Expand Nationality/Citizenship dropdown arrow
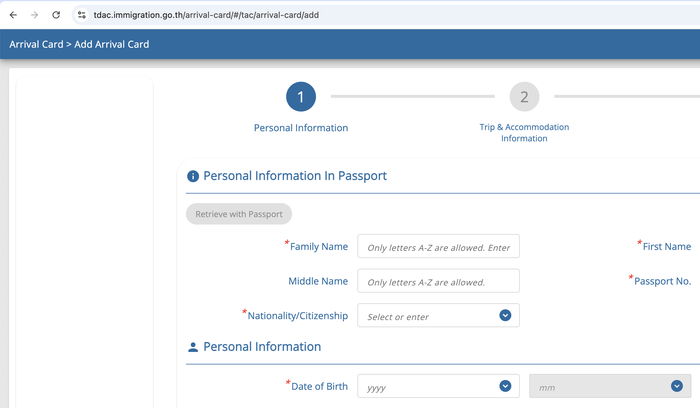Screen dimensions: 700x408 click(x=505, y=316)
